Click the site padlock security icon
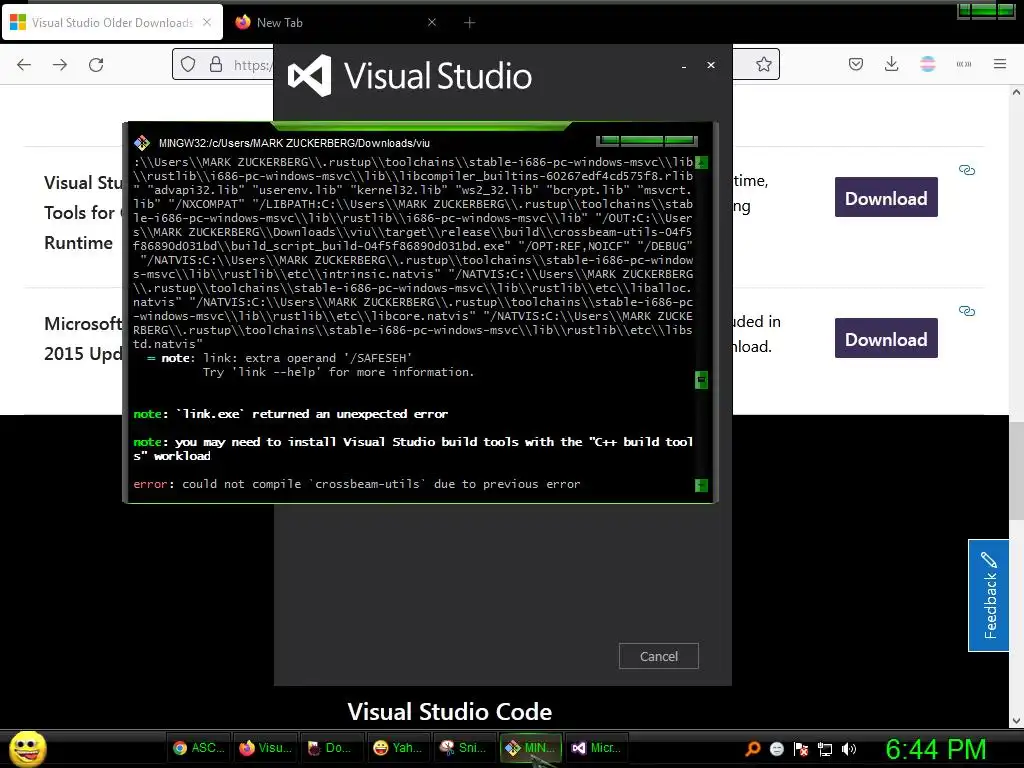 [216, 64]
